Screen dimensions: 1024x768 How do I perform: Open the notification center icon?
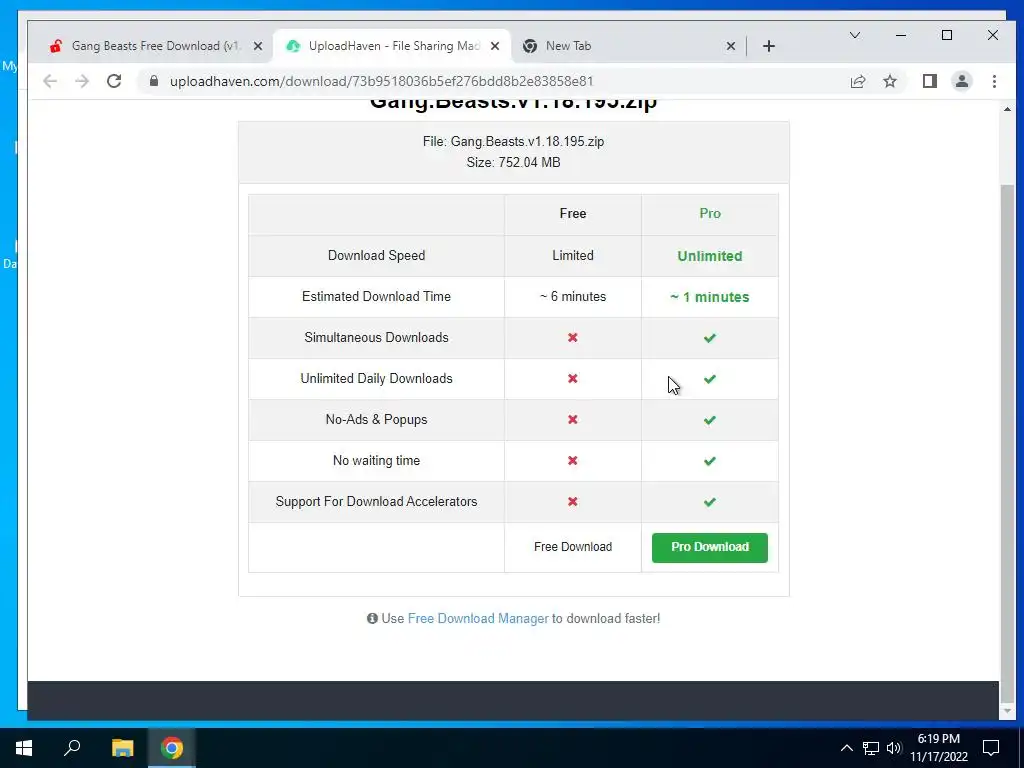pos(991,748)
